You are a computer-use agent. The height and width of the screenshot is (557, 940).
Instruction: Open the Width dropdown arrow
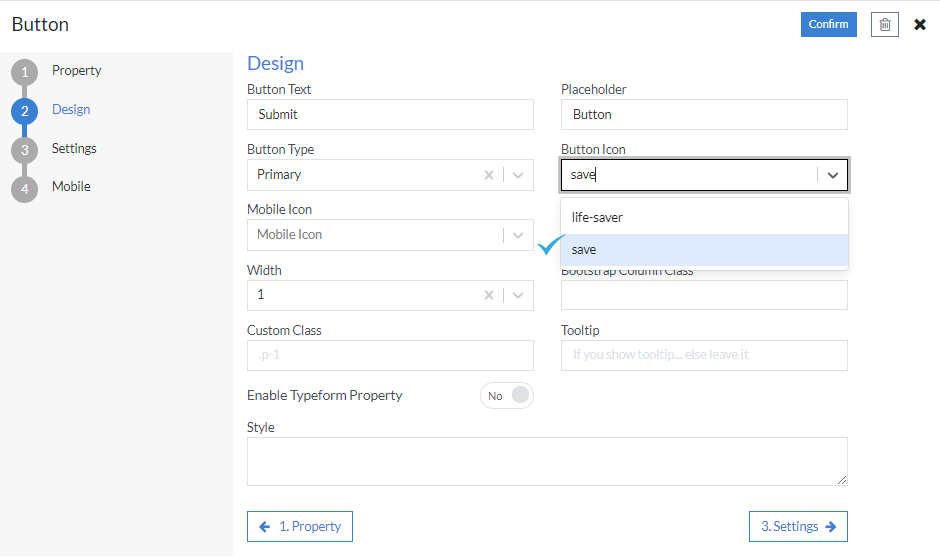(518, 295)
